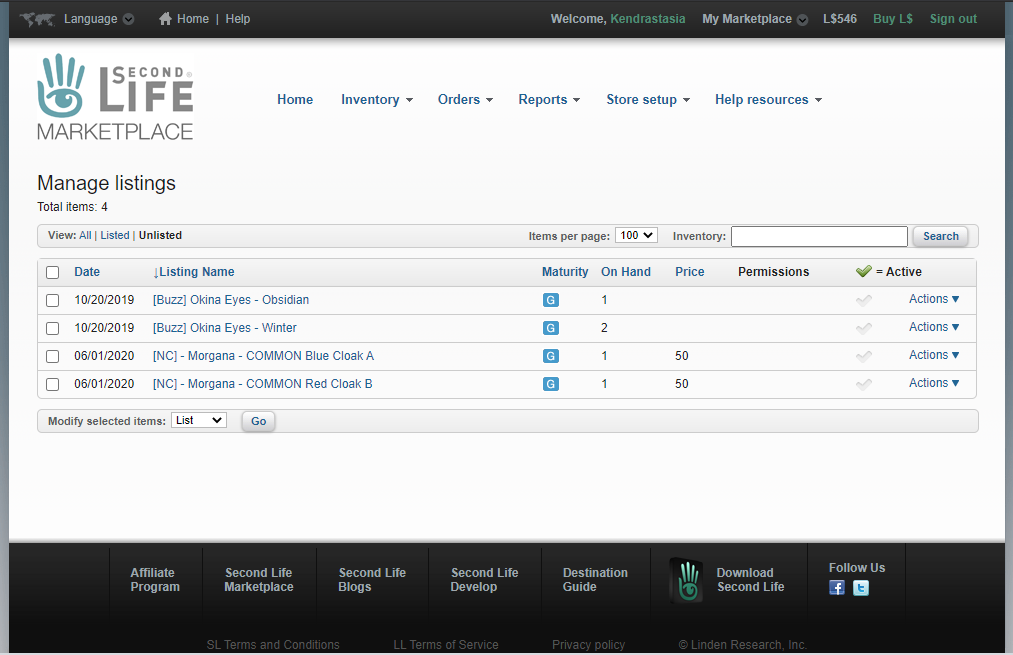Show All listings view
1013x655 pixels.
coord(85,235)
